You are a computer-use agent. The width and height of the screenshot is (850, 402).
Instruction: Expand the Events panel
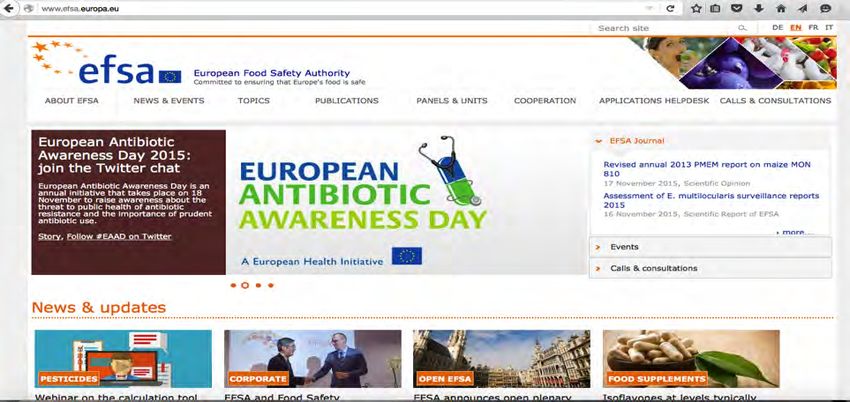click(710, 247)
